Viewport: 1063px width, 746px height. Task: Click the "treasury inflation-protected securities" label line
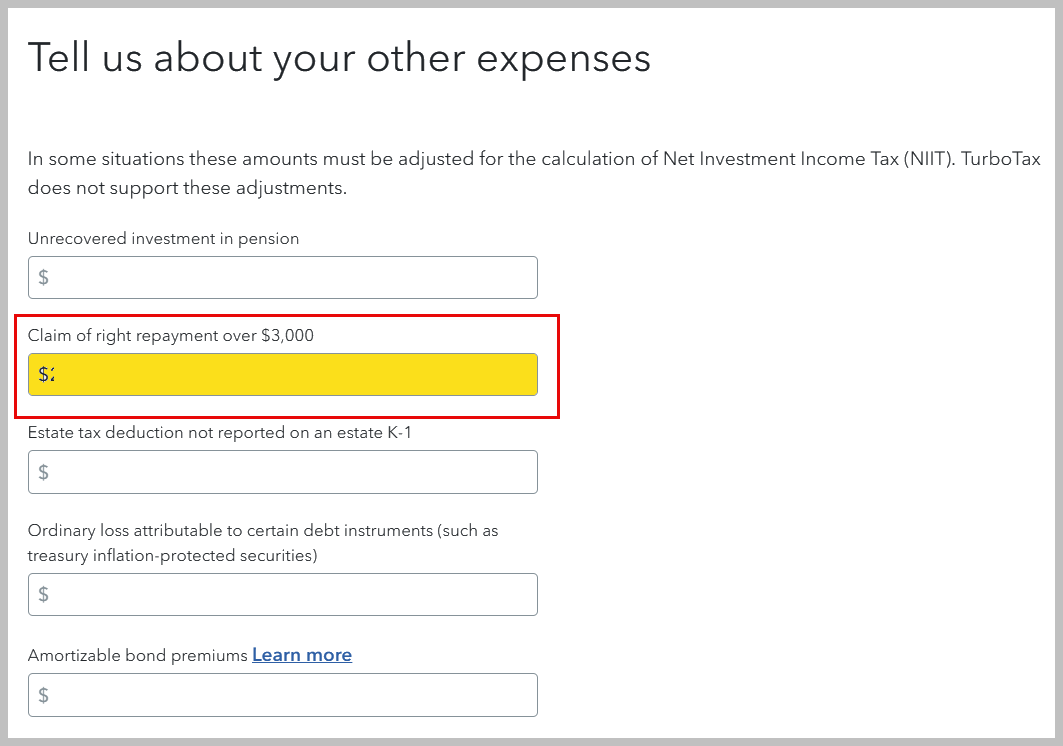coord(172,555)
